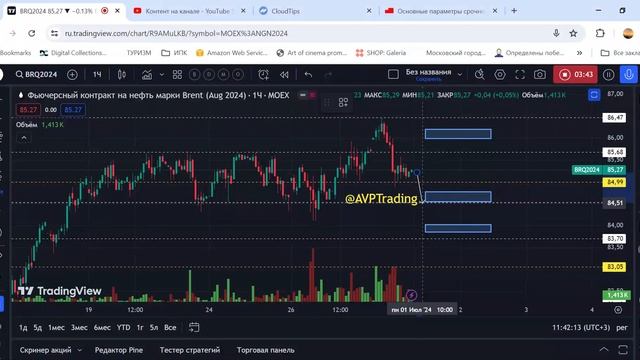Collapse the indicator legend chevron
This screenshot has width=640, height=360.
tap(24, 138)
